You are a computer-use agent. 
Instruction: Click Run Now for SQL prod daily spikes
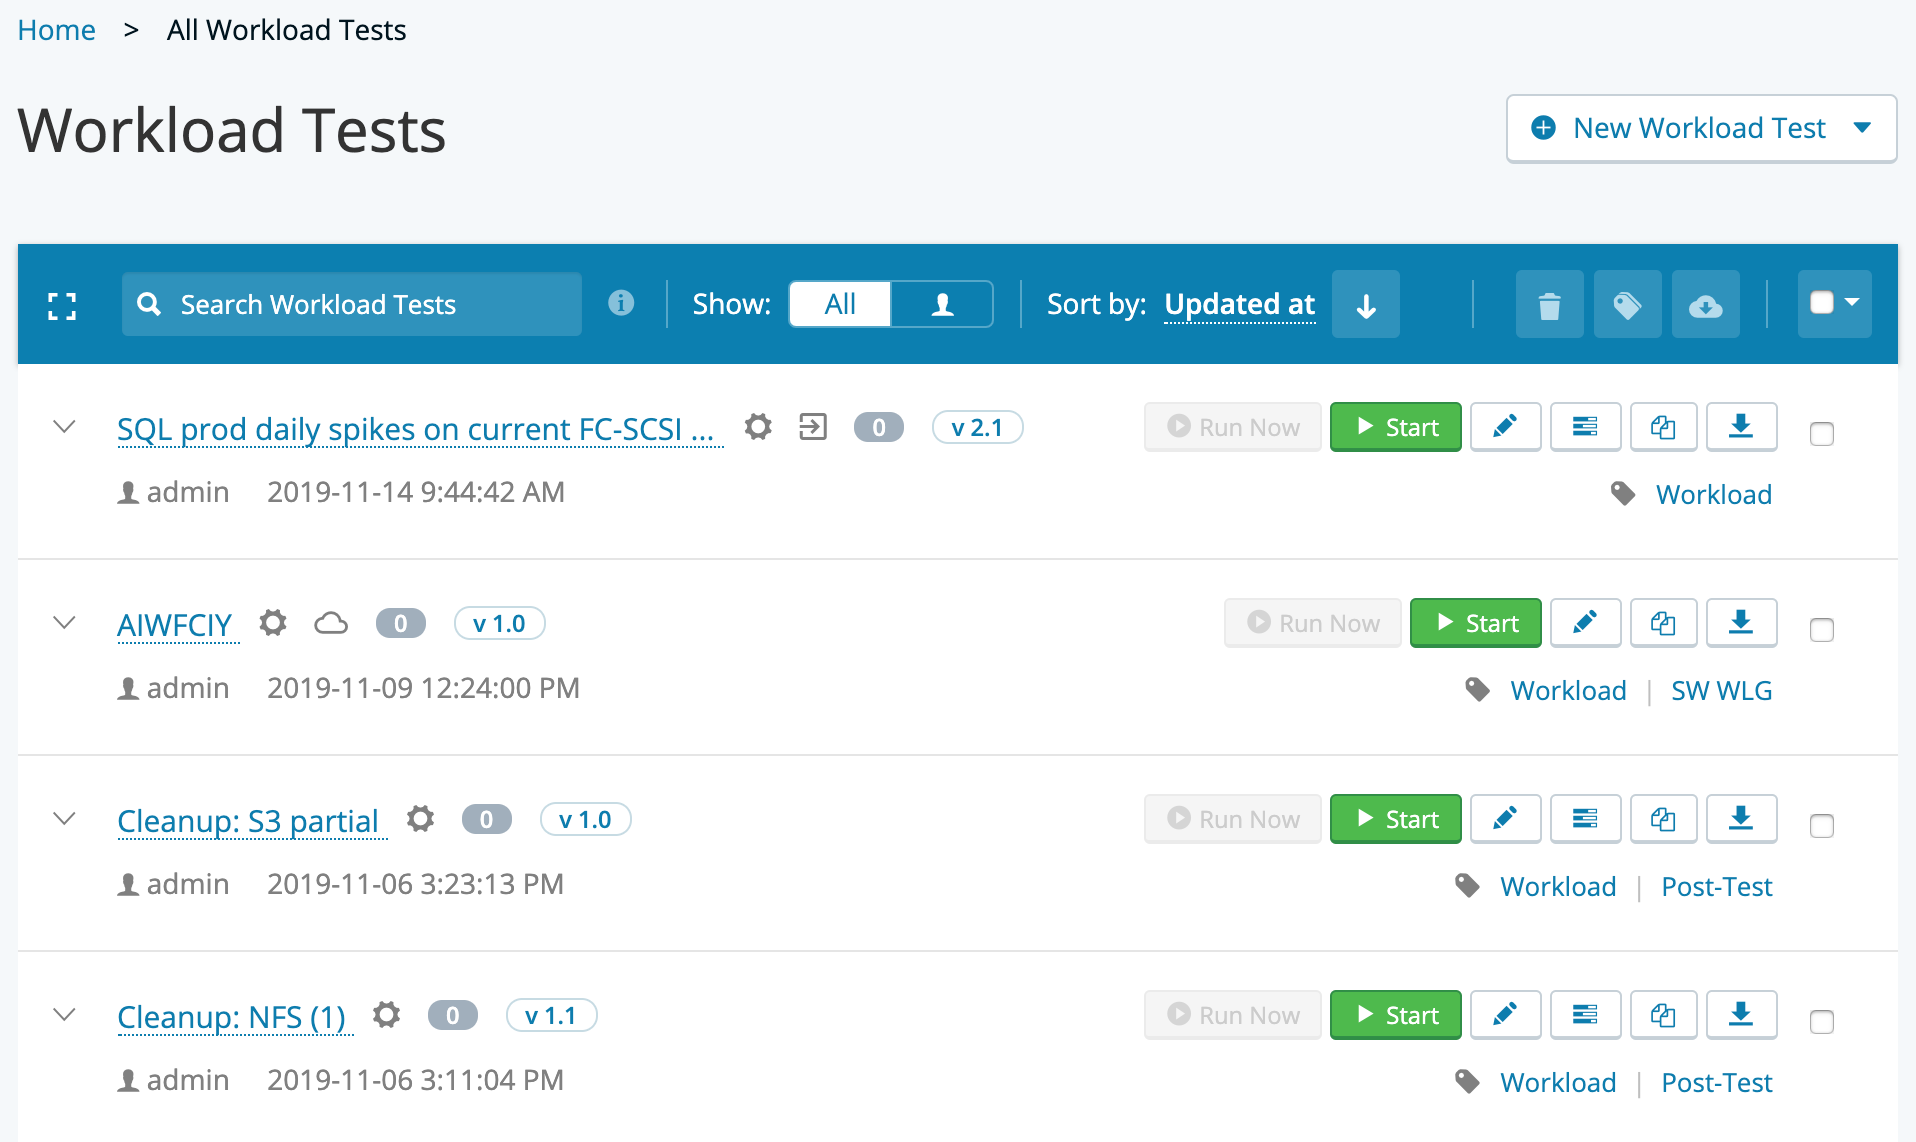click(x=1233, y=427)
